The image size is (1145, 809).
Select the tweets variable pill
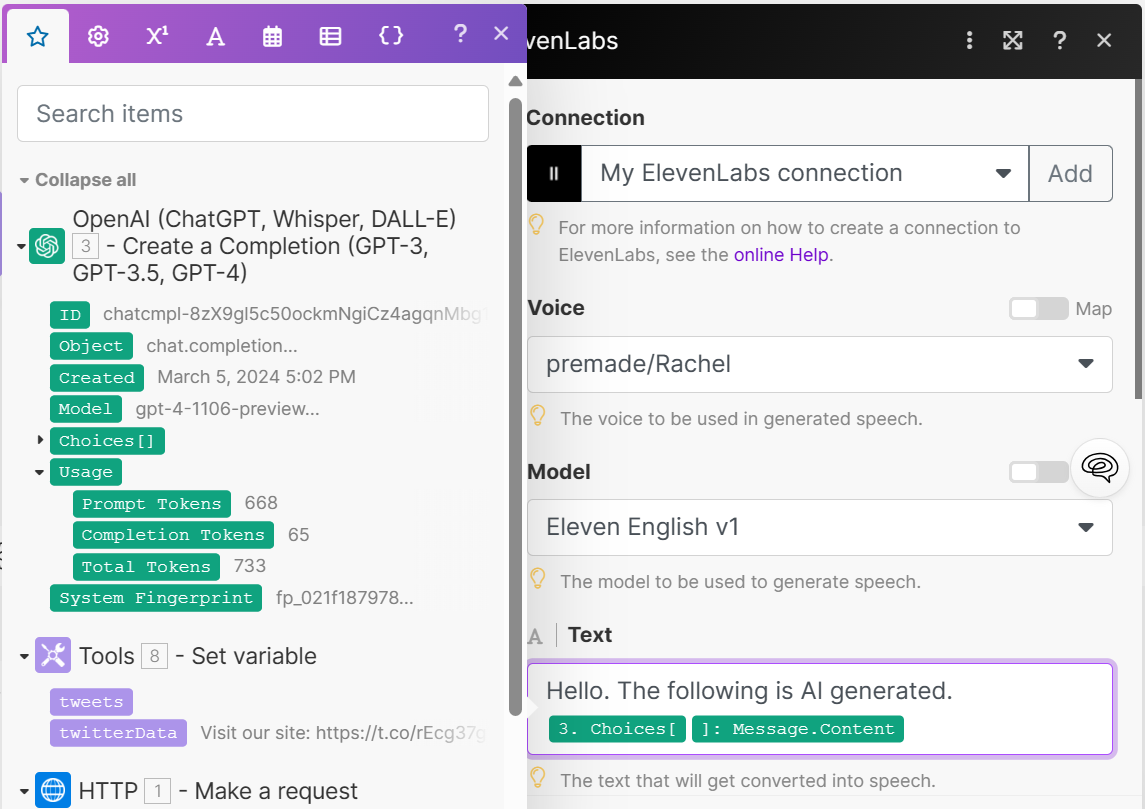coord(91,702)
